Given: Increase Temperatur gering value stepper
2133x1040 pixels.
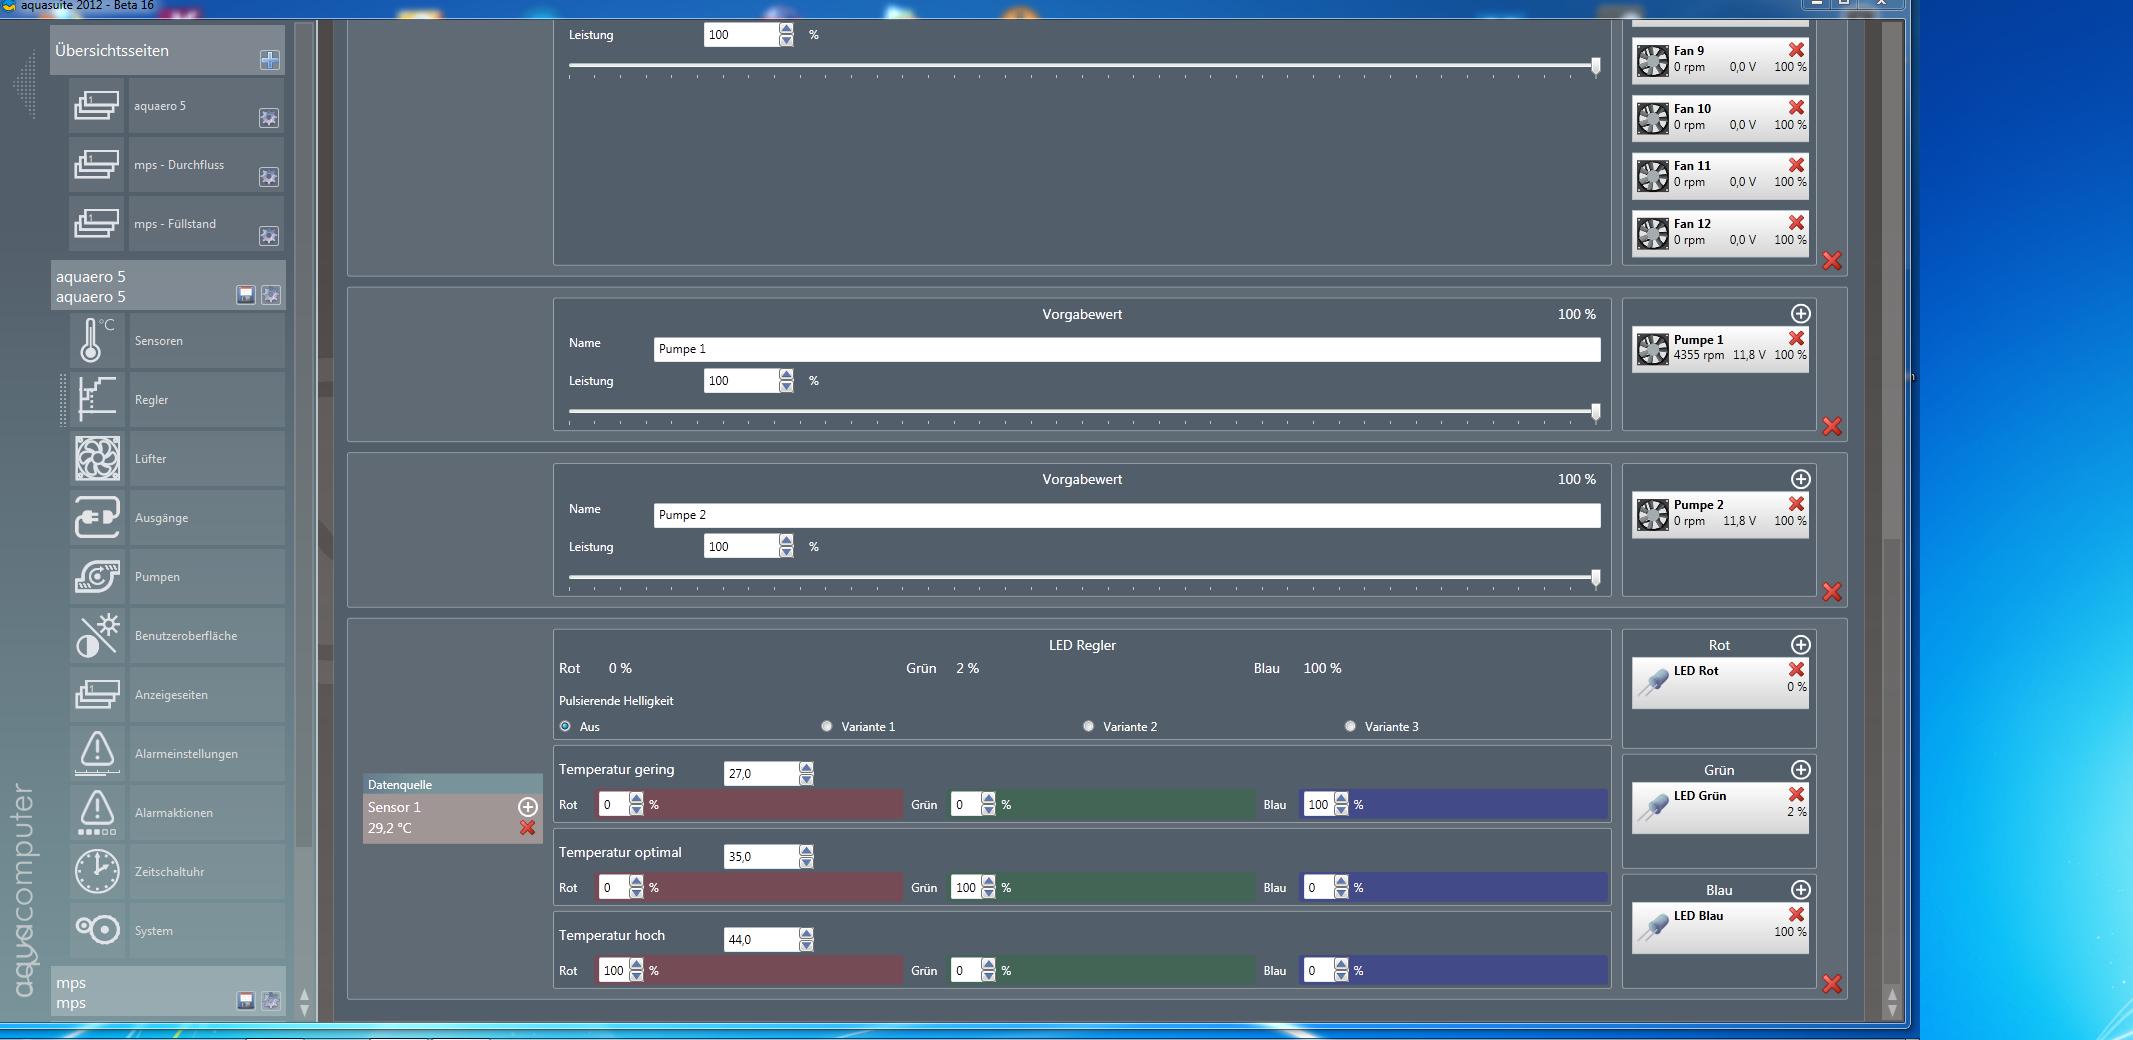Looking at the screenshot, I should pos(806,768).
